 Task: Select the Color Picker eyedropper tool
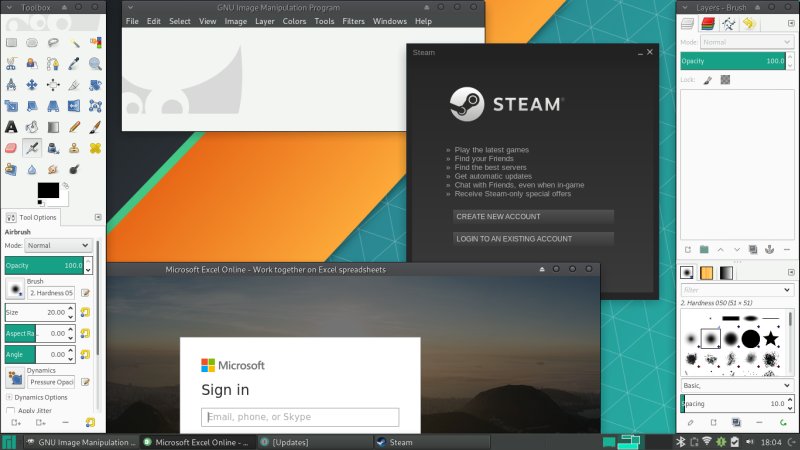click(x=74, y=64)
